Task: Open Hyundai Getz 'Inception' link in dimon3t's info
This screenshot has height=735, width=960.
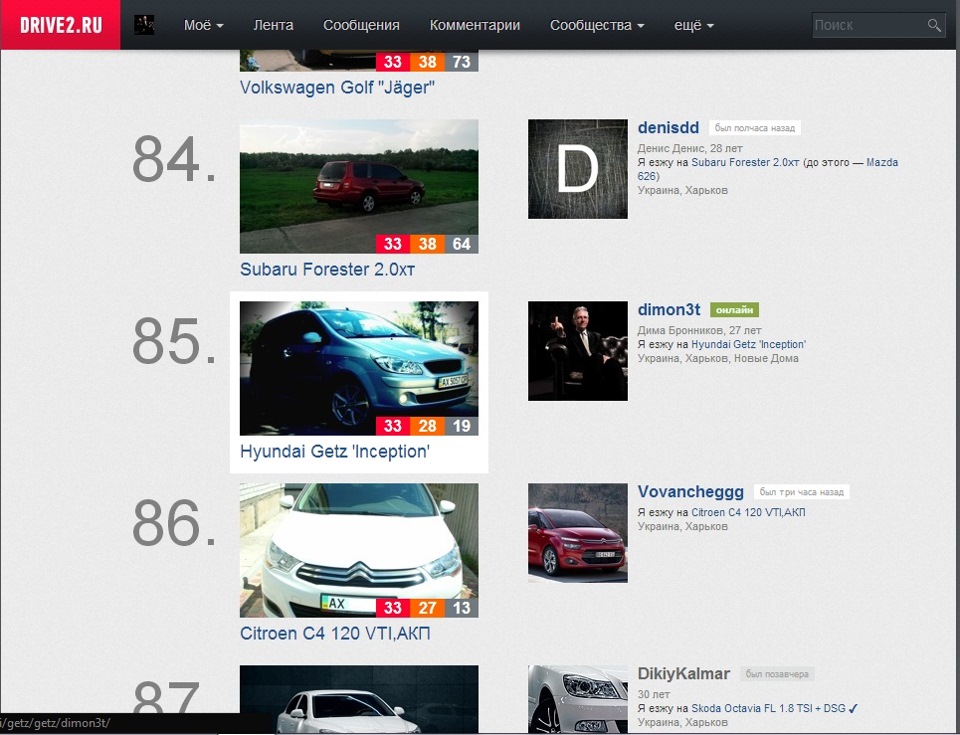Action: 748,344
